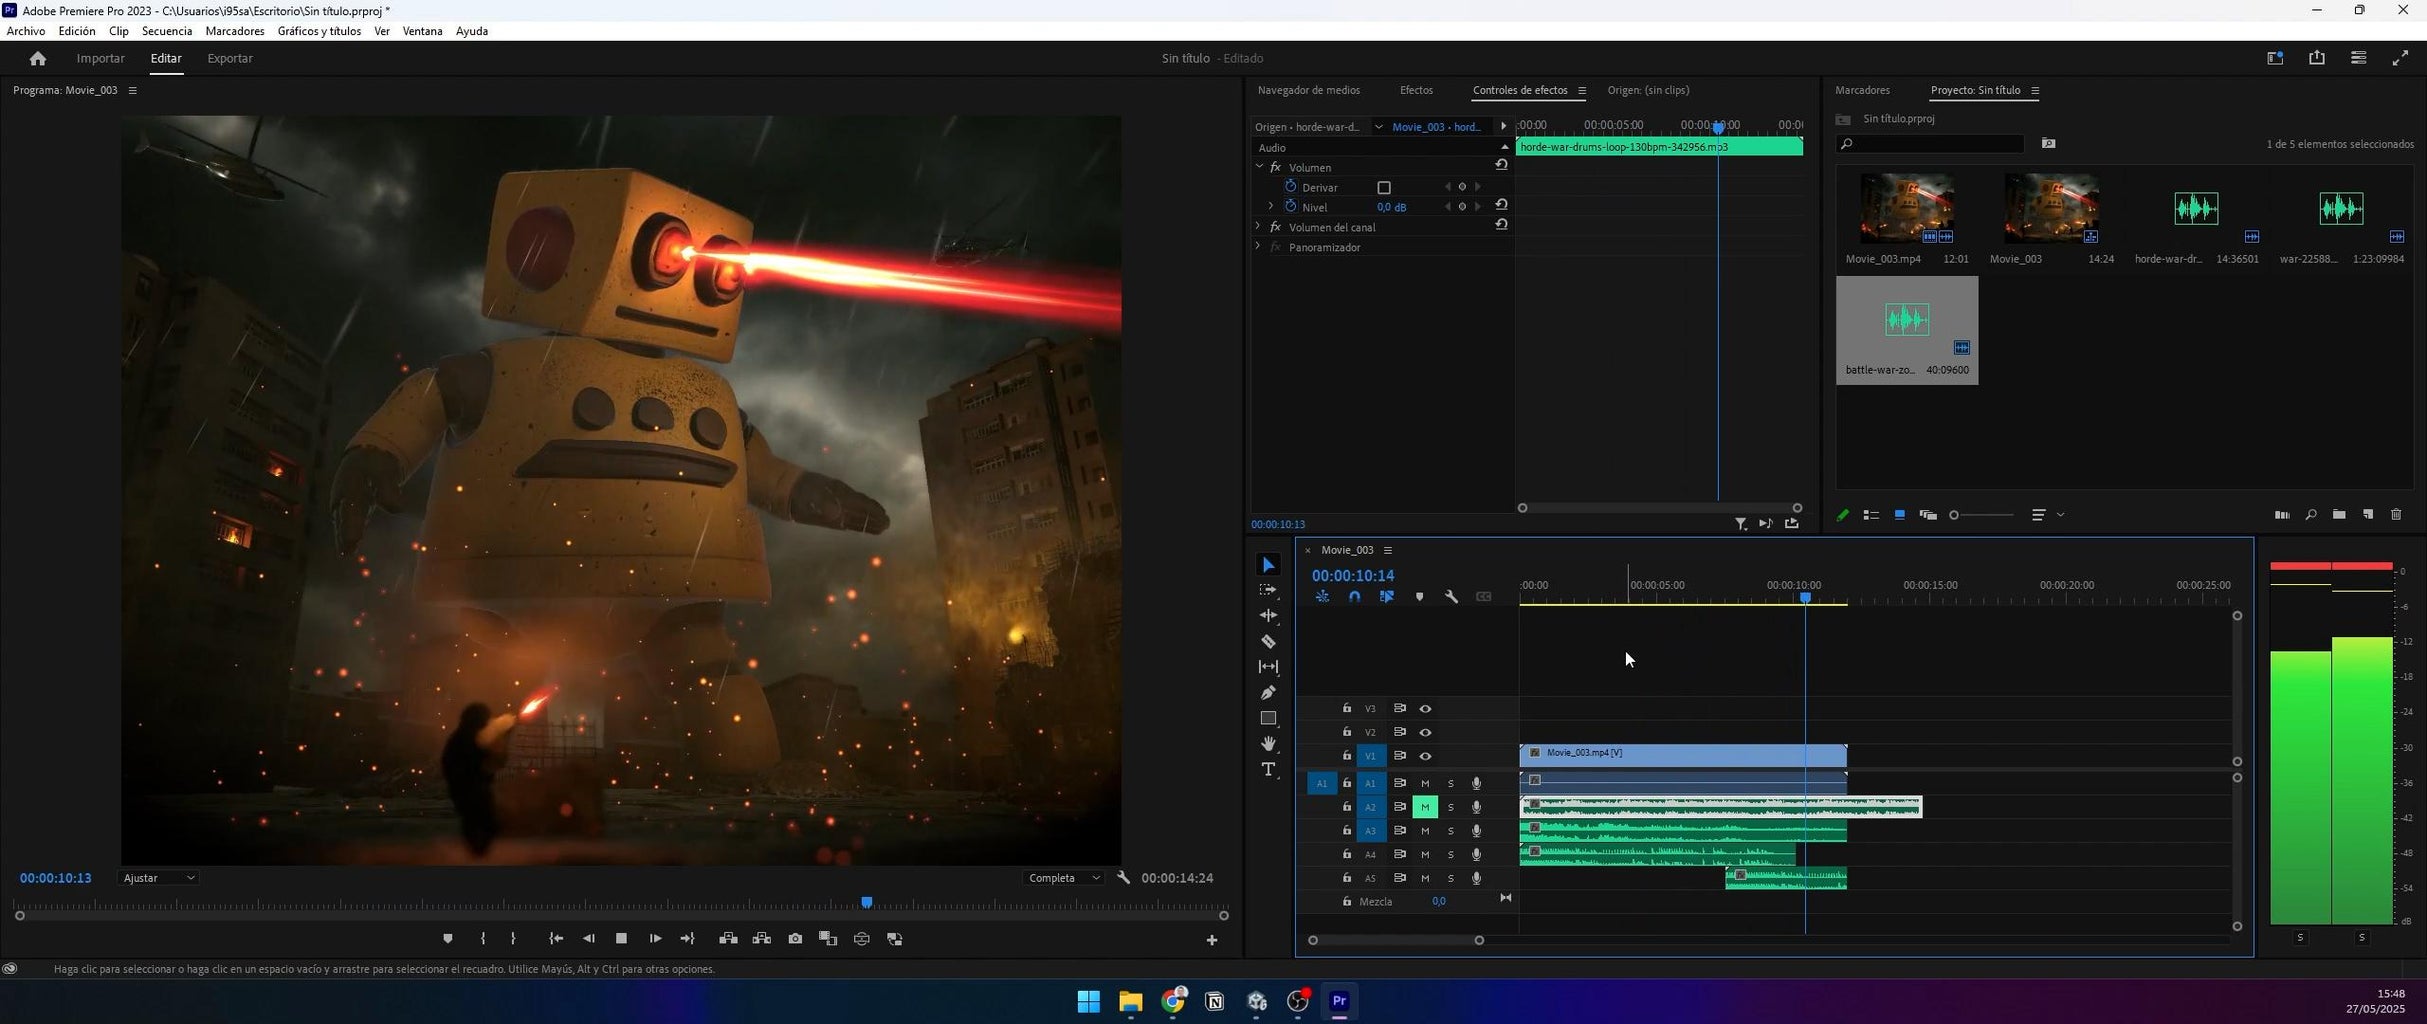Click timeline timecode 00:00:10:14
This screenshot has height=1024, width=2427.
pos(1352,576)
